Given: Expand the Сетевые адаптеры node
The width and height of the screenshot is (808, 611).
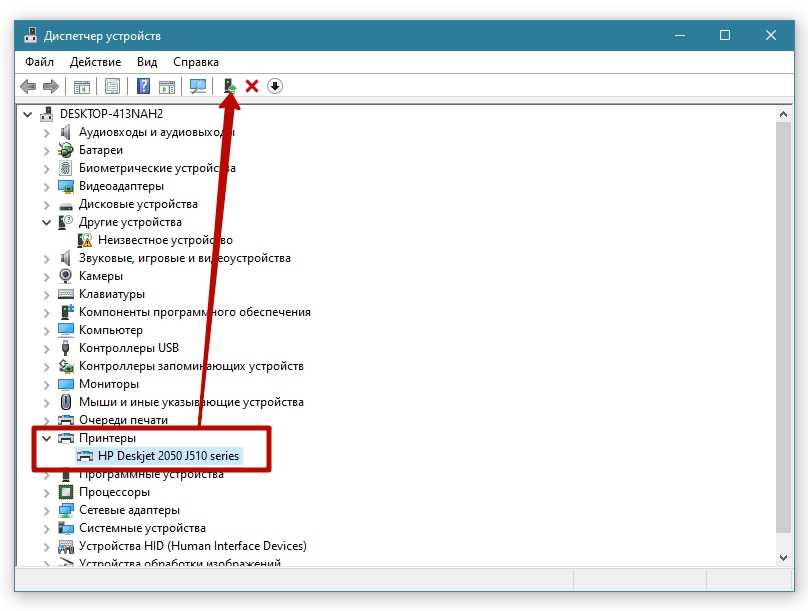Looking at the screenshot, I should pos(46,510).
